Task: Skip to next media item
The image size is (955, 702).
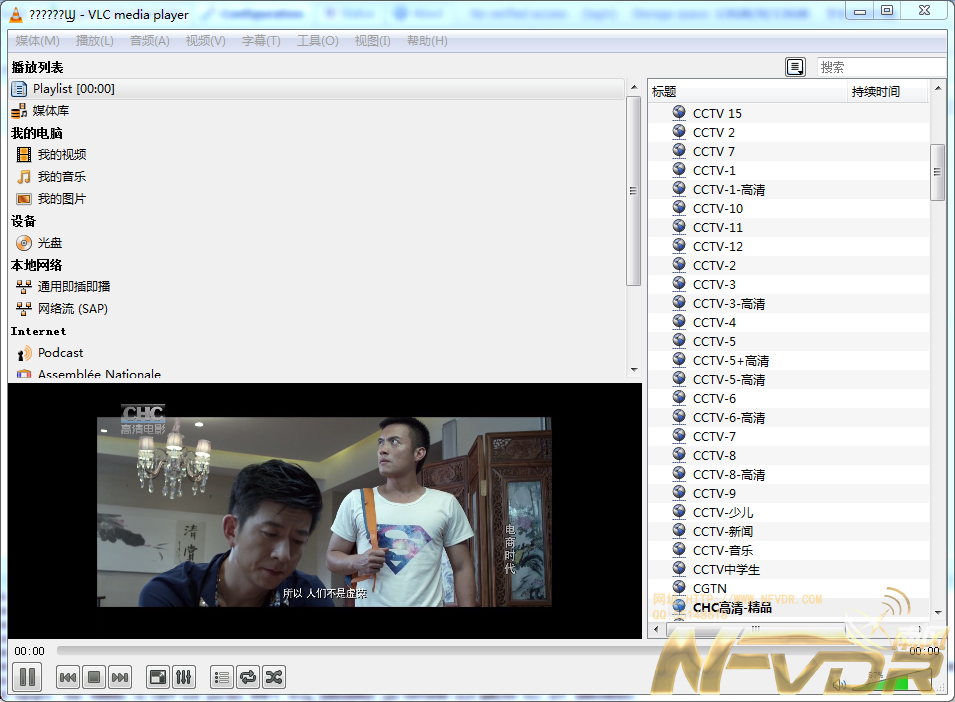Action: coord(120,677)
